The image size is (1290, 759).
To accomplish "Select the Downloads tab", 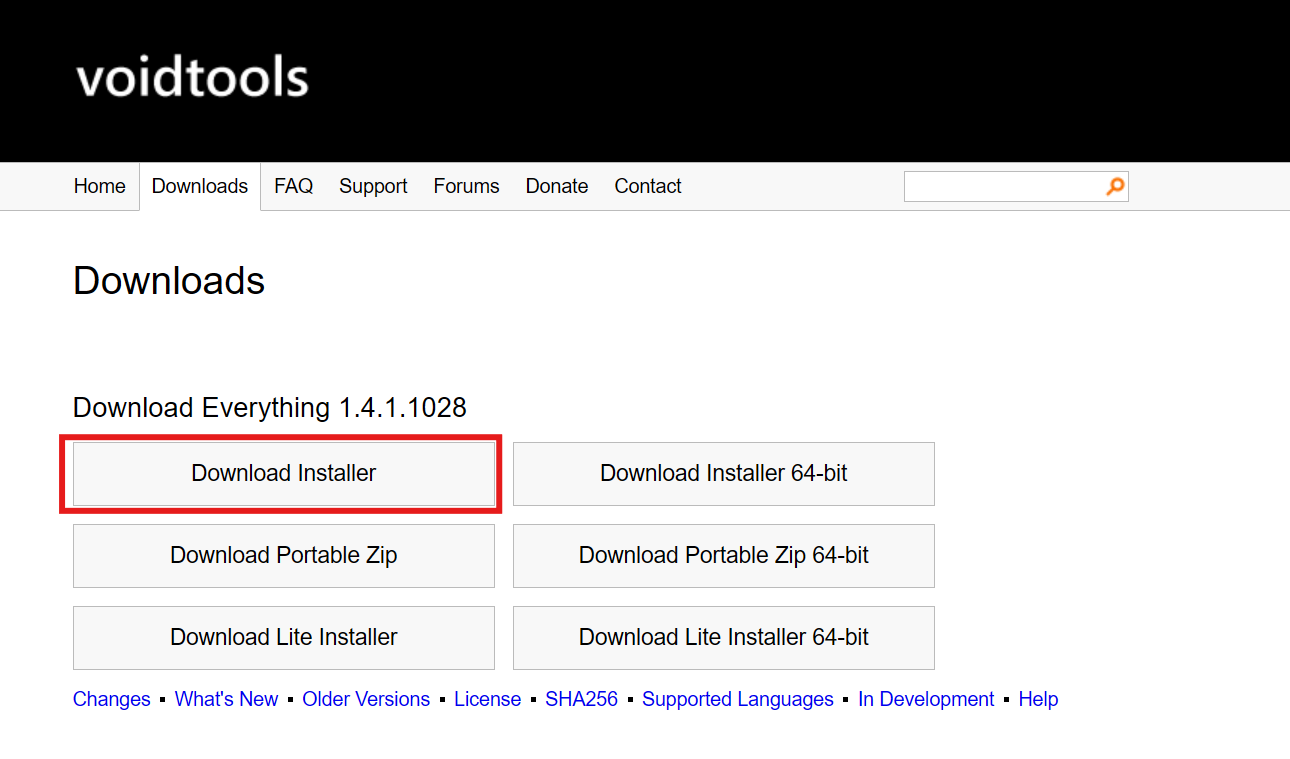I will (x=200, y=186).
